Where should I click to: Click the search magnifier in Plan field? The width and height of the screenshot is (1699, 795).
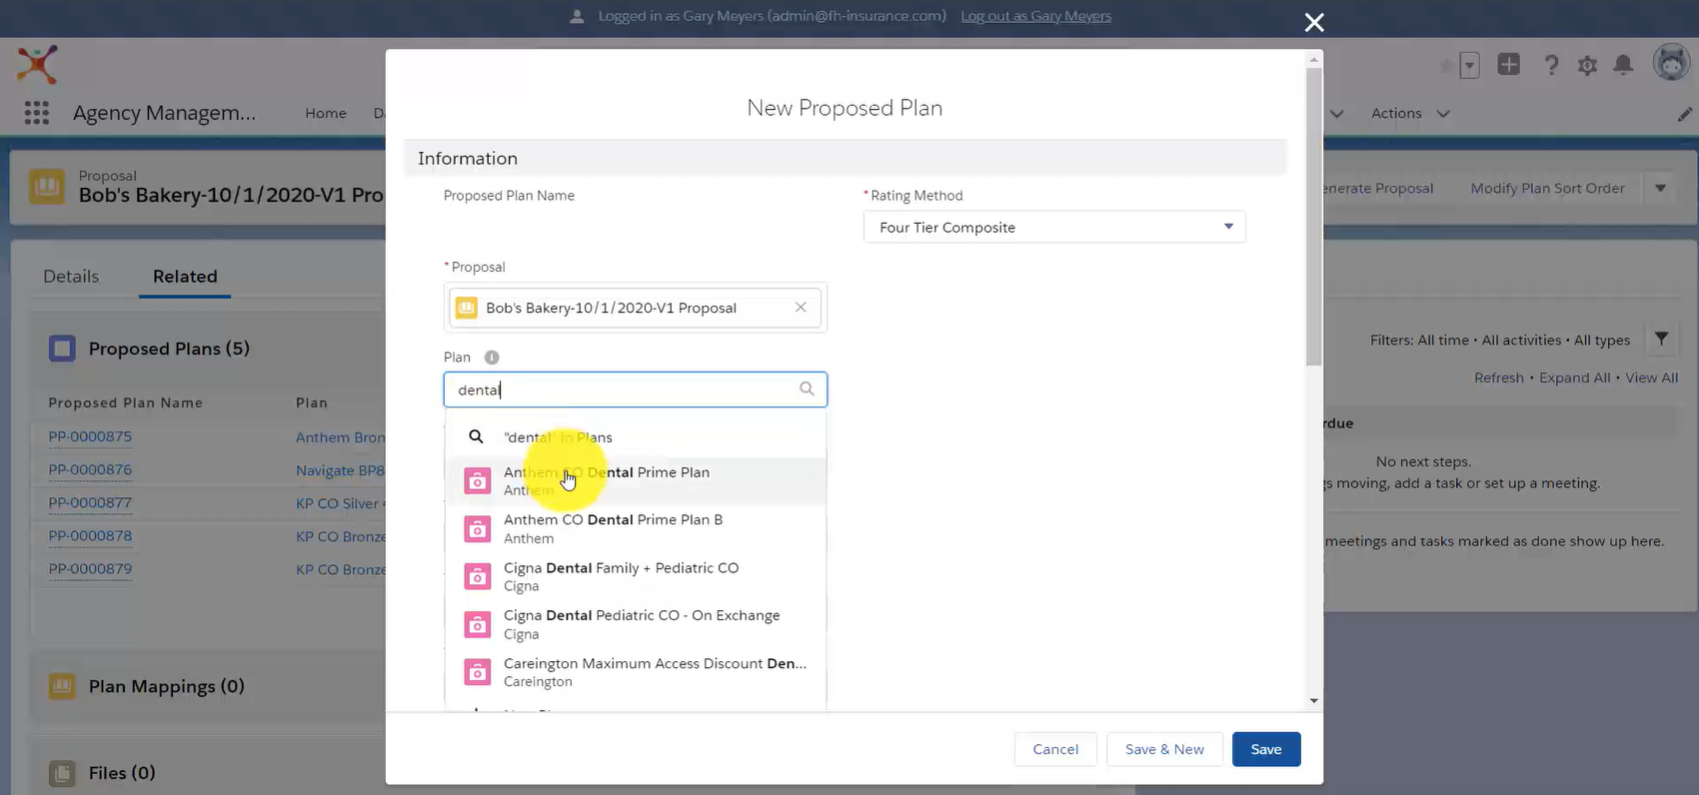pyautogui.click(x=806, y=389)
